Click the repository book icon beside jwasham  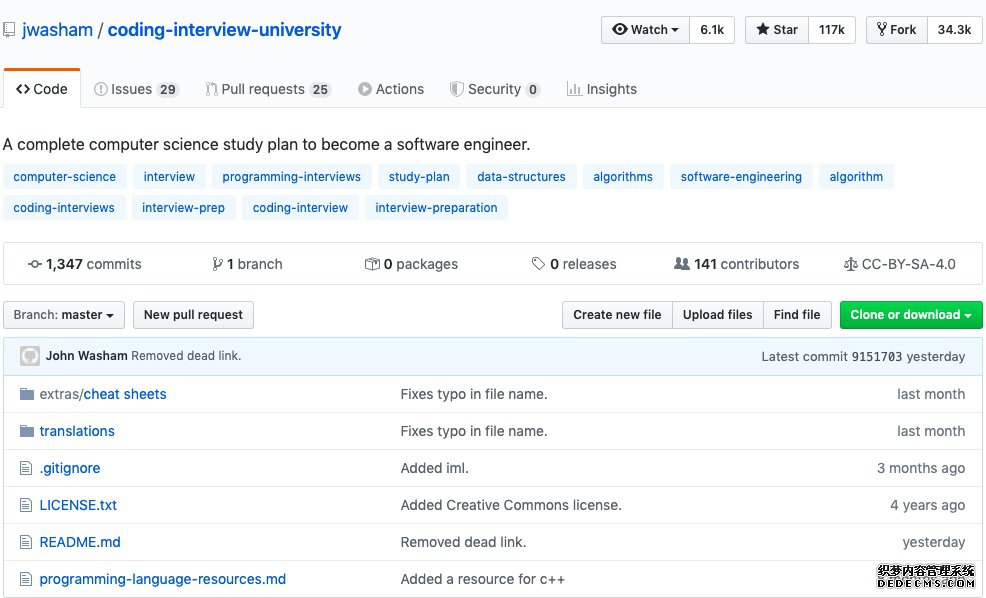tap(9, 30)
